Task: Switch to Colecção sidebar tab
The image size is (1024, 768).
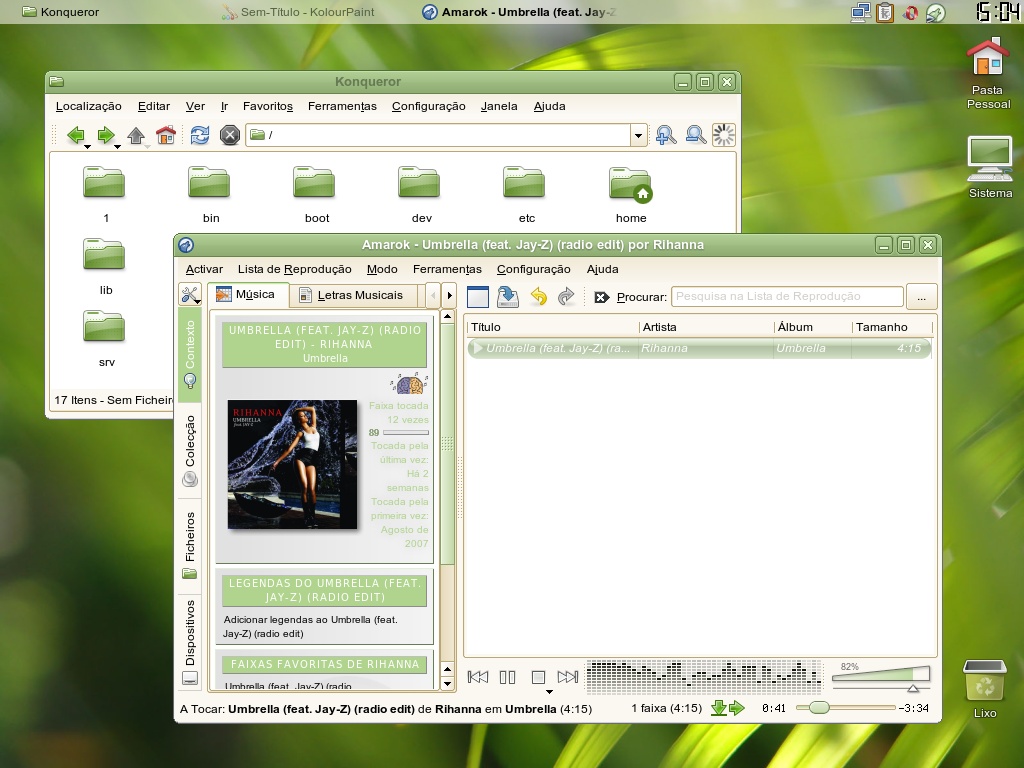Action: pos(190,451)
